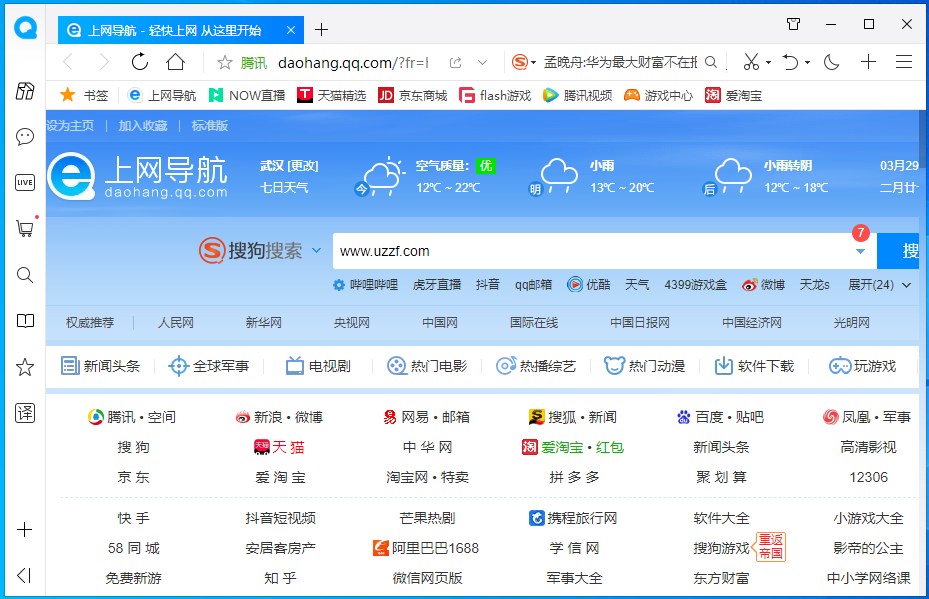Collapse the sidebar with the arrow icon
This screenshot has width=929, height=599.
click(x=24, y=575)
